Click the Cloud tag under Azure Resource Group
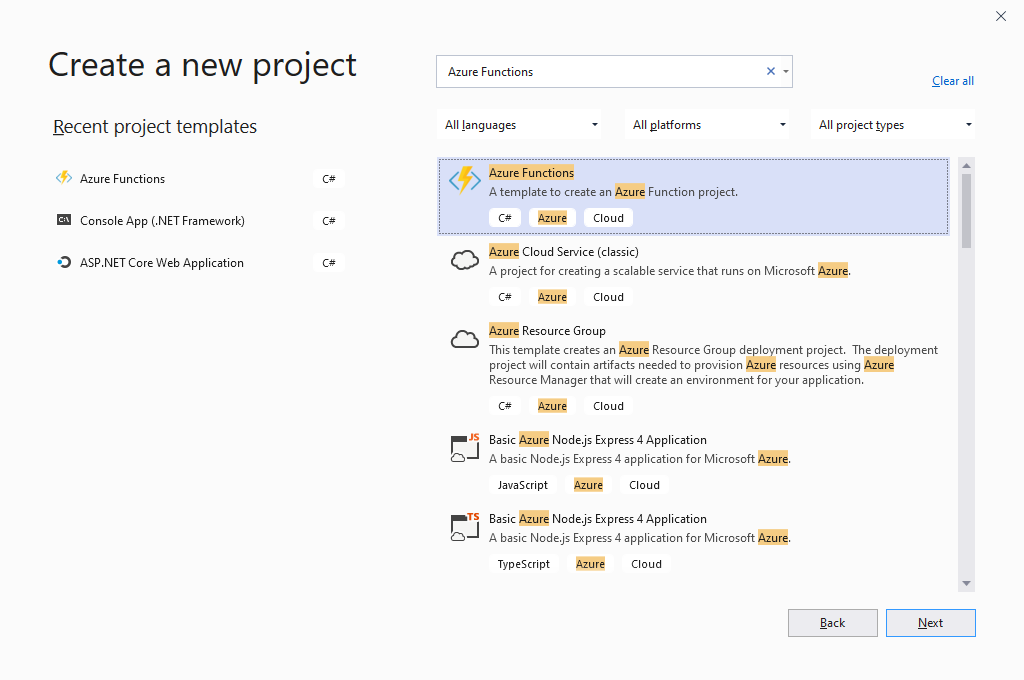1024x680 pixels. (608, 406)
